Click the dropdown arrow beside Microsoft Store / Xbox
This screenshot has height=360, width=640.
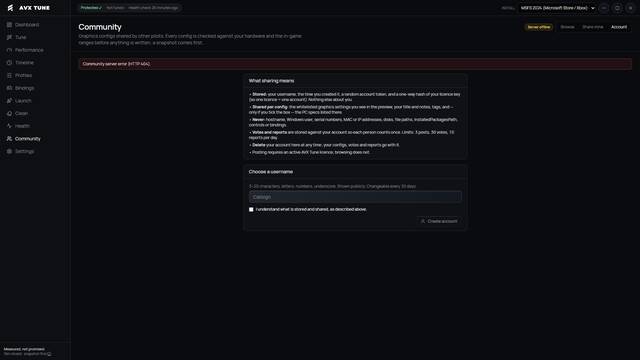point(593,8)
